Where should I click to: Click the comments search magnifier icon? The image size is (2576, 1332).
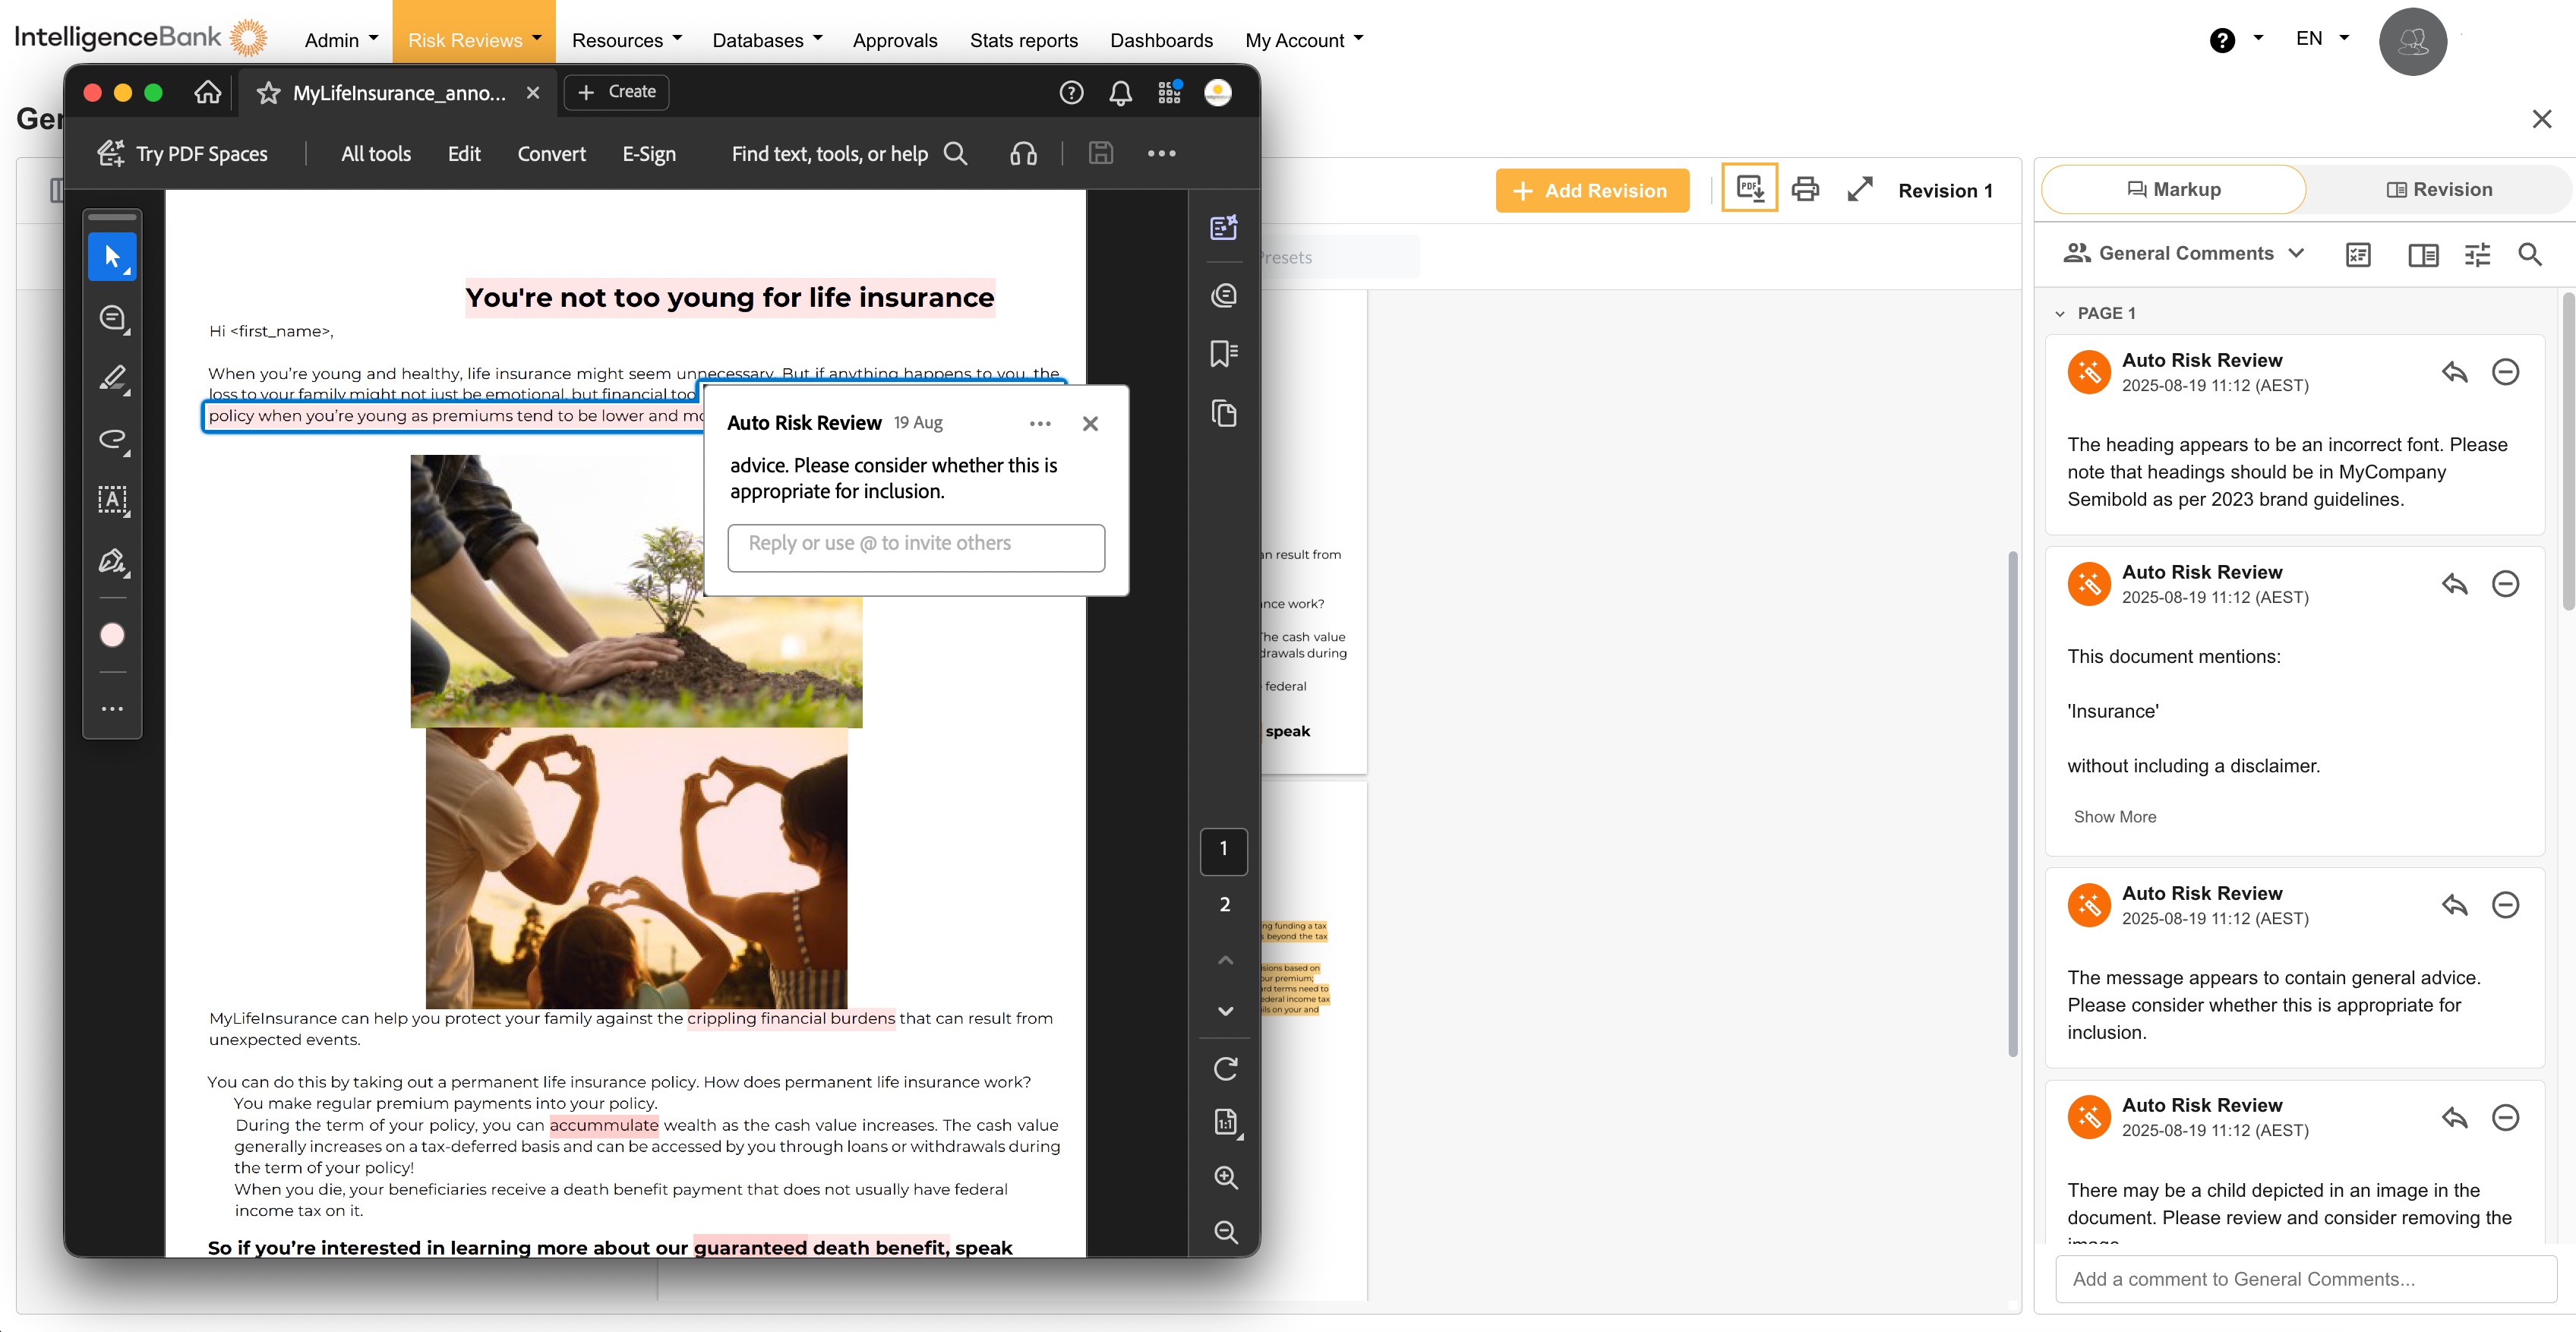2529,254
